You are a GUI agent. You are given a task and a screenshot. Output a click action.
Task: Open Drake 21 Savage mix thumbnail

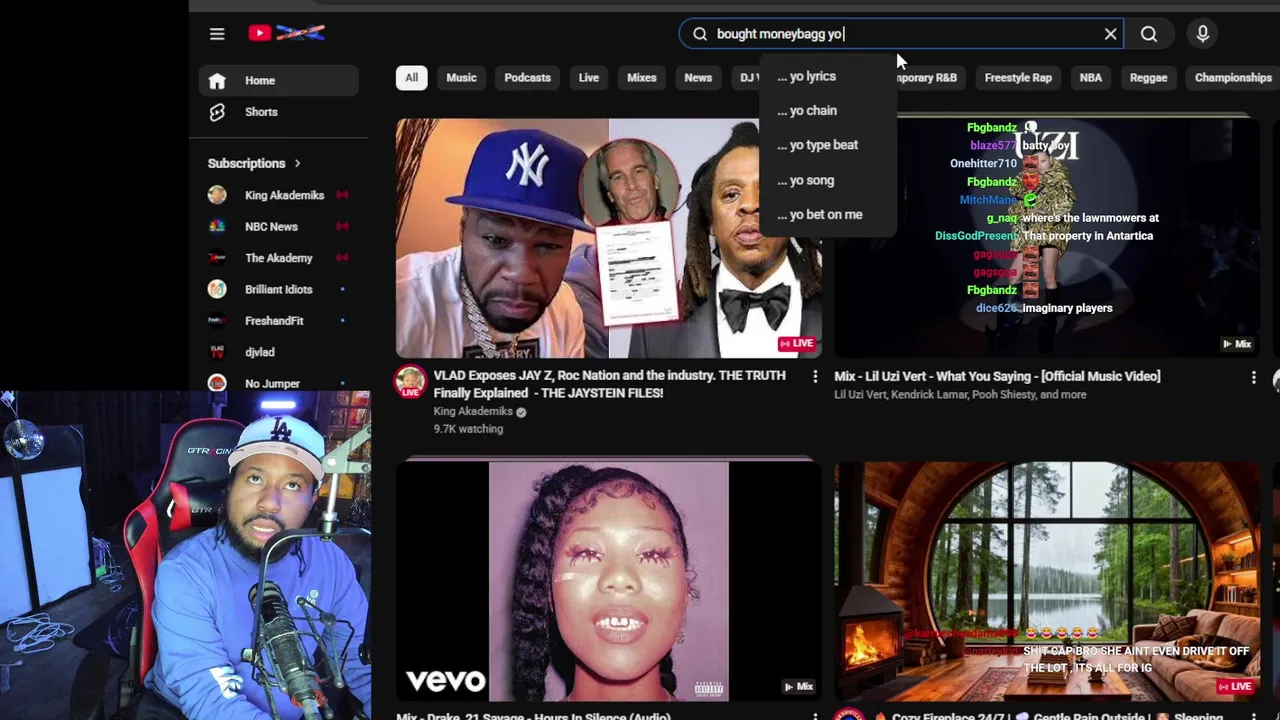[608, 581]
